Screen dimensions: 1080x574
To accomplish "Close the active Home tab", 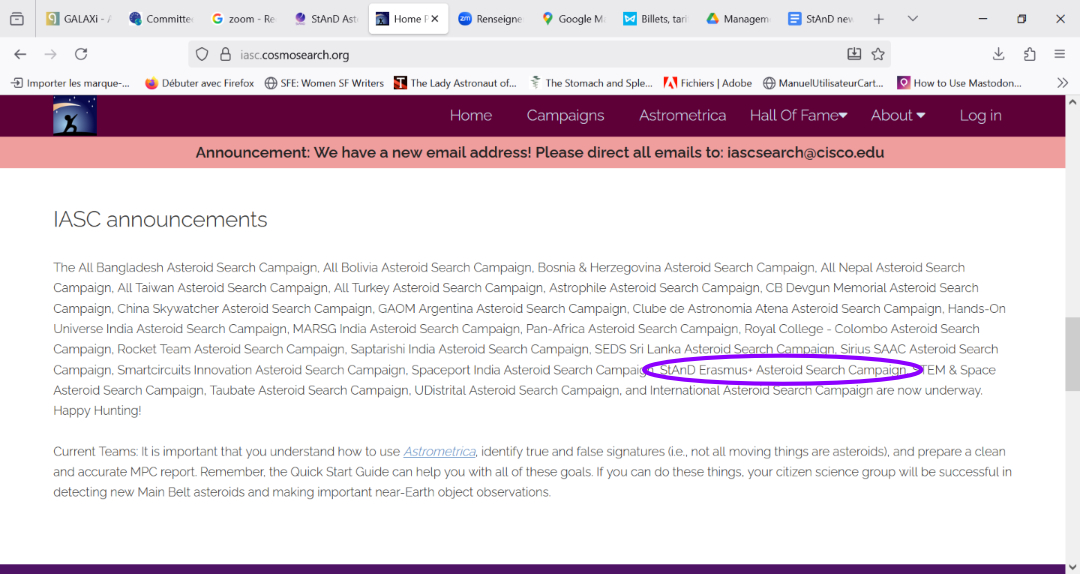I will point(435,19).
